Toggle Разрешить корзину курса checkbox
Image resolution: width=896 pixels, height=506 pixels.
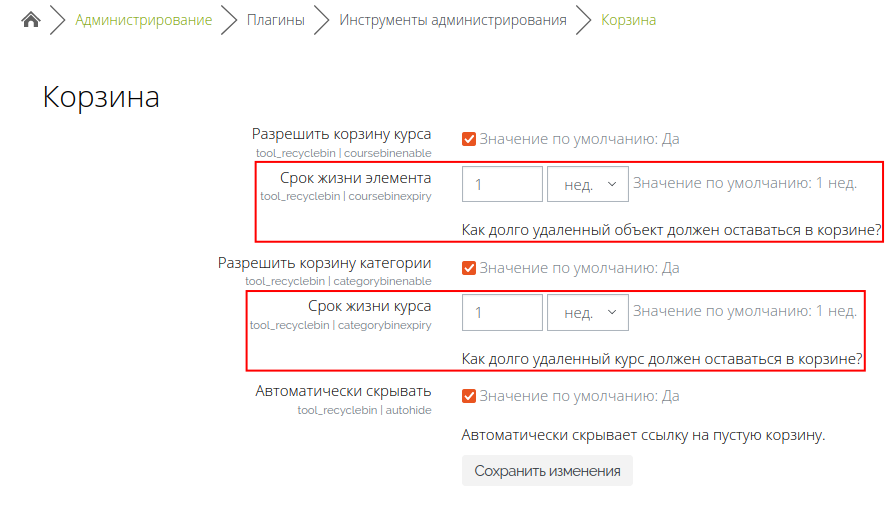click(x=469, y=139)
